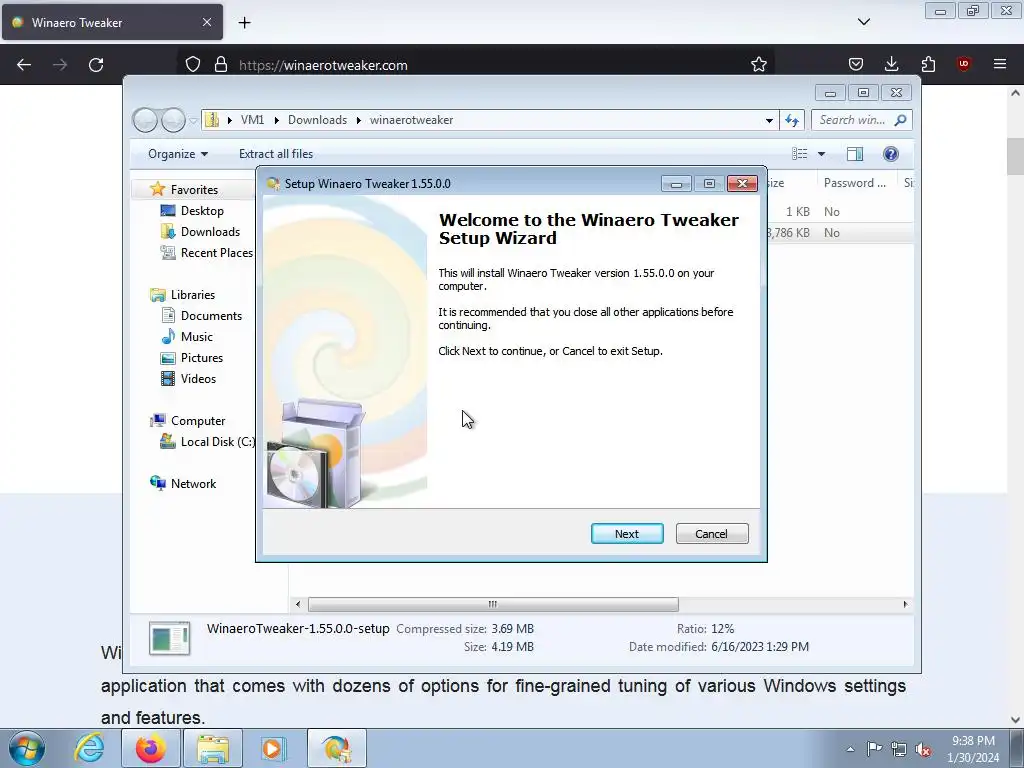Select VM1 in the Explorer breadcrumb
This screenshot has width=1024, height=768.
[x=252, y=120]
